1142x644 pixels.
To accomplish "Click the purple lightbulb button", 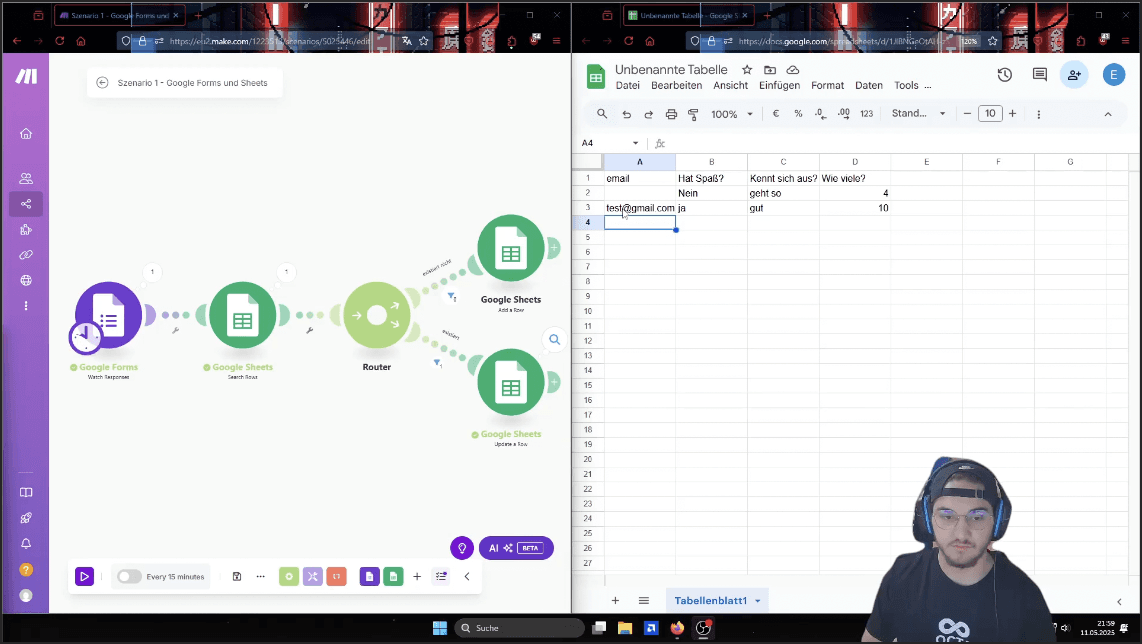I will pos(462,548).
